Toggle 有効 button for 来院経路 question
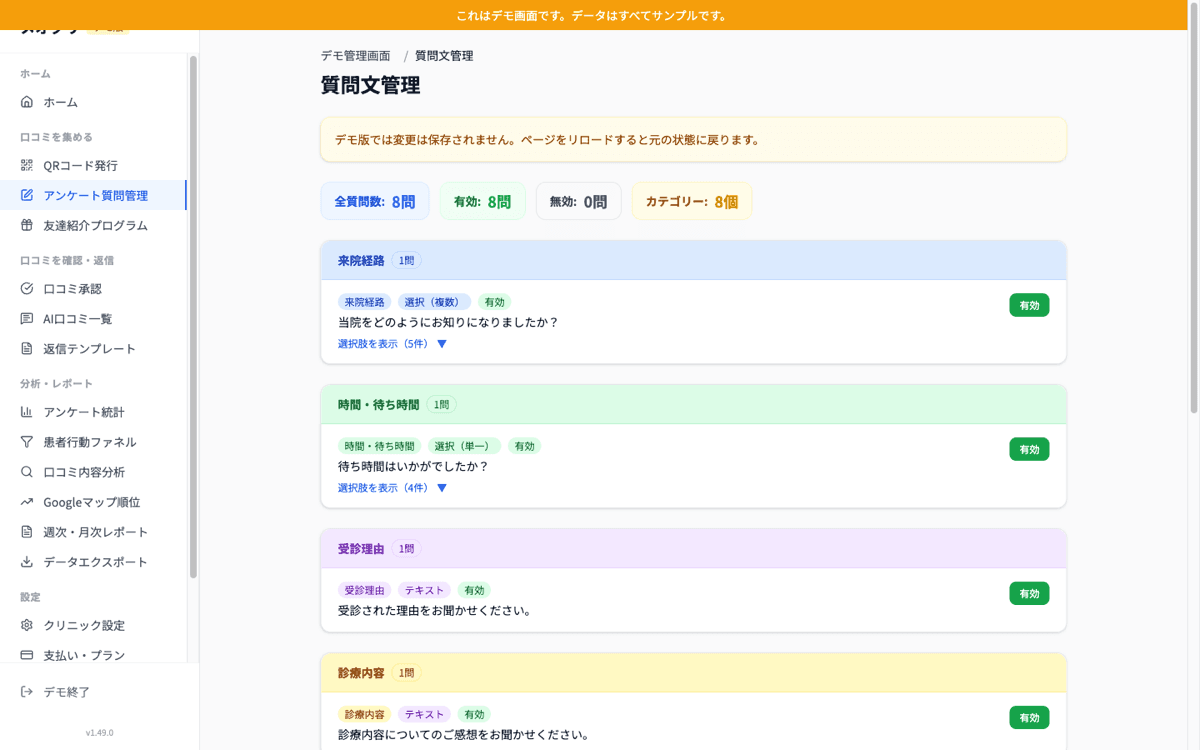The image size is (1200, 750). point(1029,305)
